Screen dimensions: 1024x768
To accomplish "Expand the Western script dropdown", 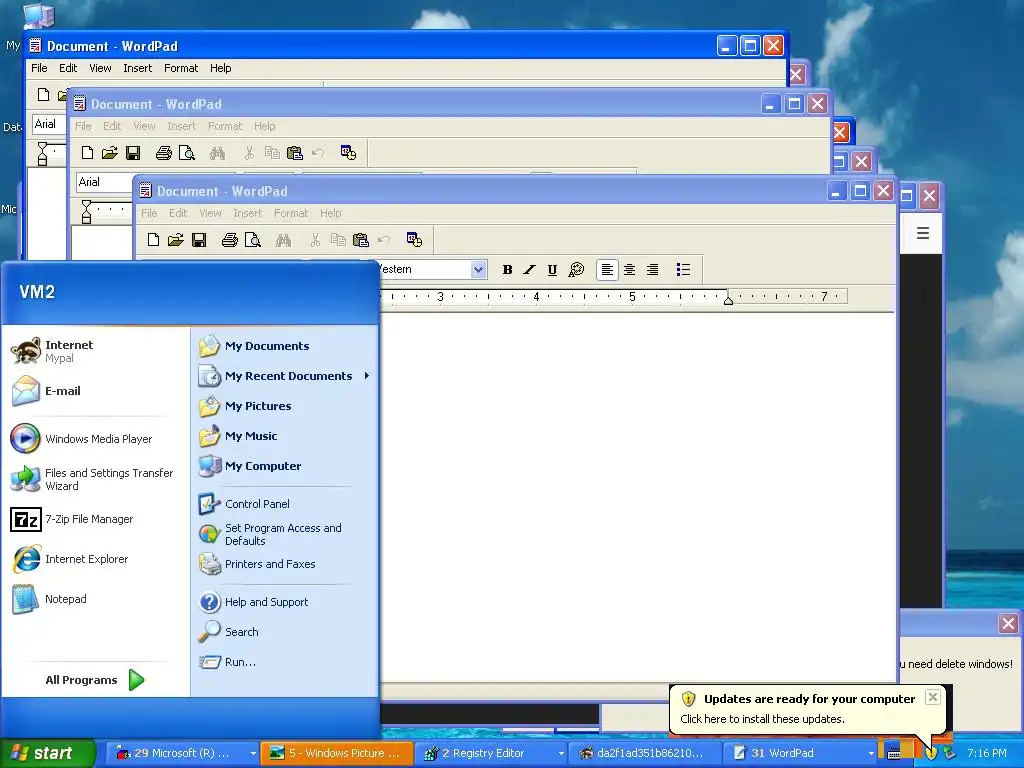I will tap(478, 269).
